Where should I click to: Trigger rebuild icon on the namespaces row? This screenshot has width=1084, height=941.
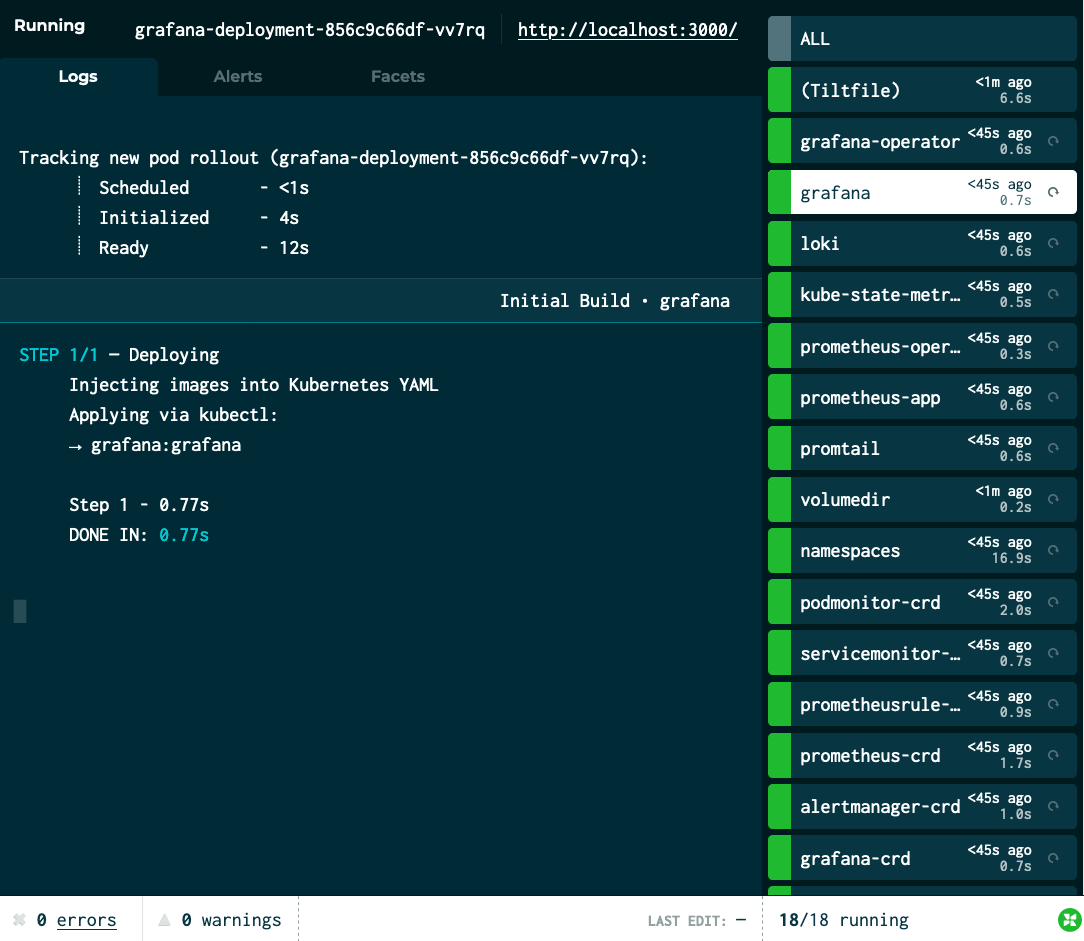[1053, 551]
